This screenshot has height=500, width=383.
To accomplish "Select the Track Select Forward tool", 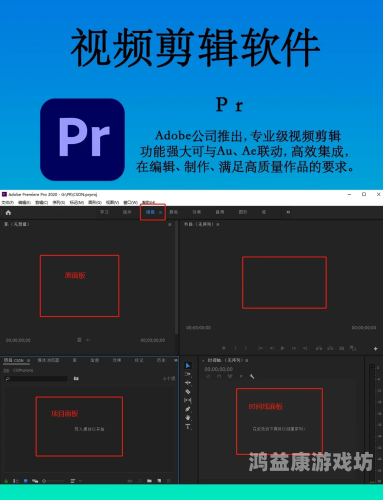I will (x=188, y=374).
